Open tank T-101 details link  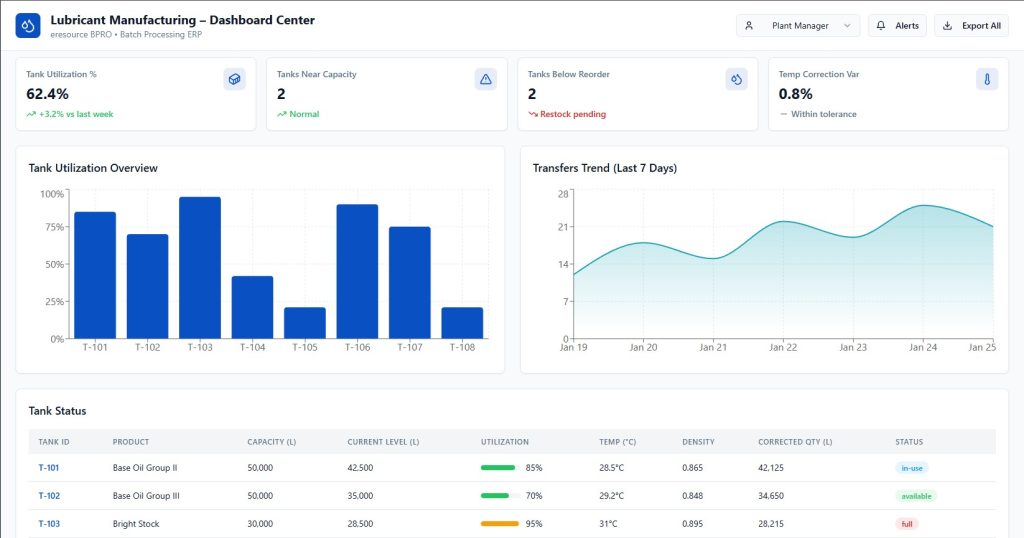49,468
